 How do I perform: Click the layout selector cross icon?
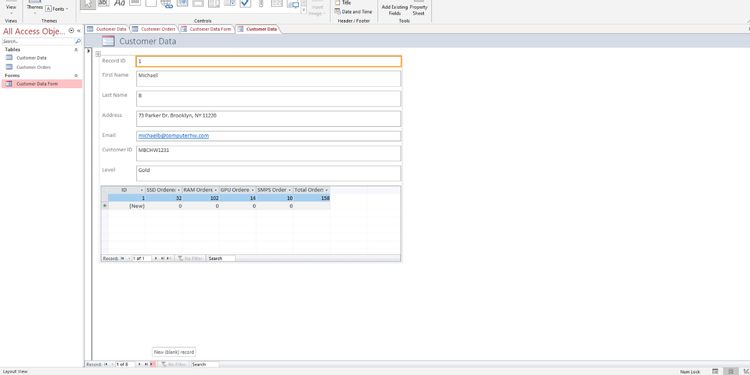tap(98, 54)
